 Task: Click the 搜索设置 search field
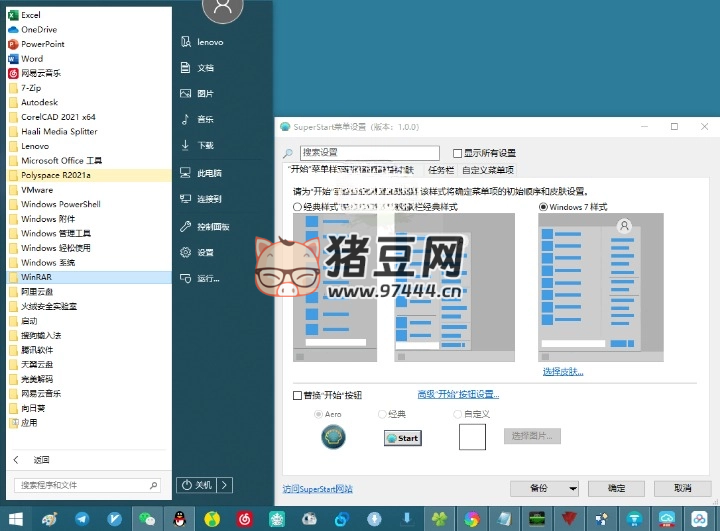click(x=370, y=153)
